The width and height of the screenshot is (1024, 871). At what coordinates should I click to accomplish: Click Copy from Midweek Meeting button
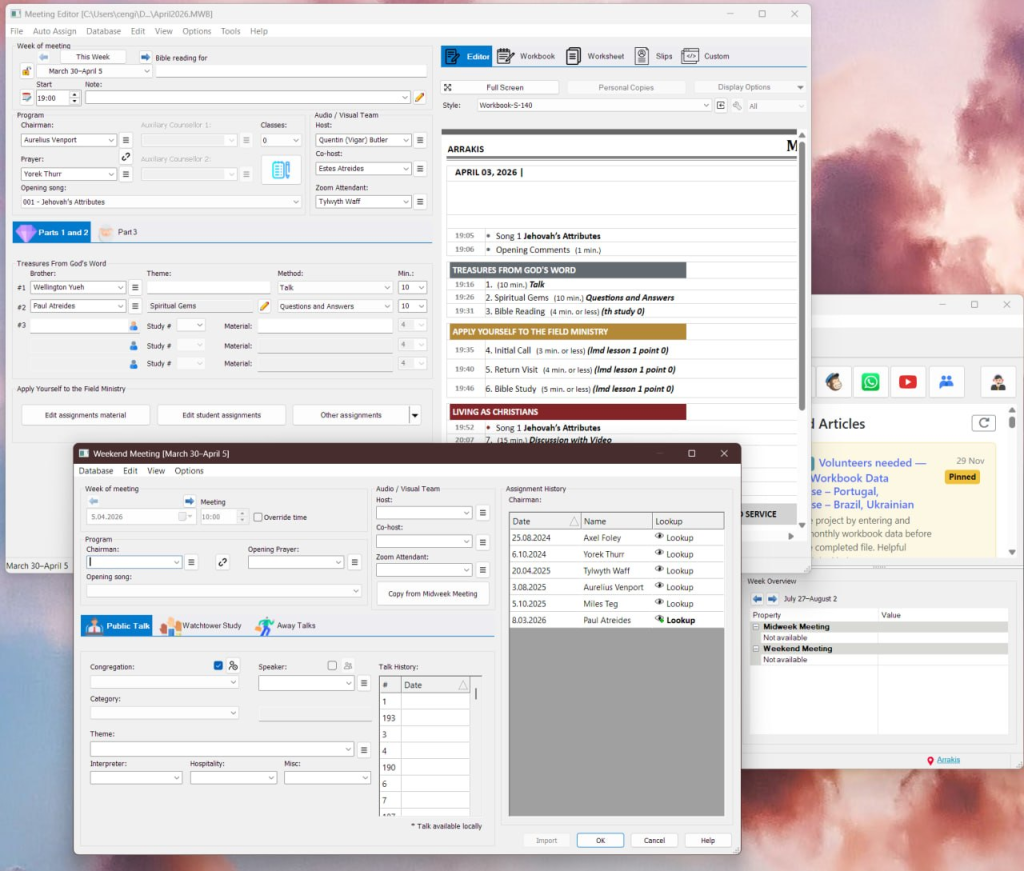click(x=432, y=594)
